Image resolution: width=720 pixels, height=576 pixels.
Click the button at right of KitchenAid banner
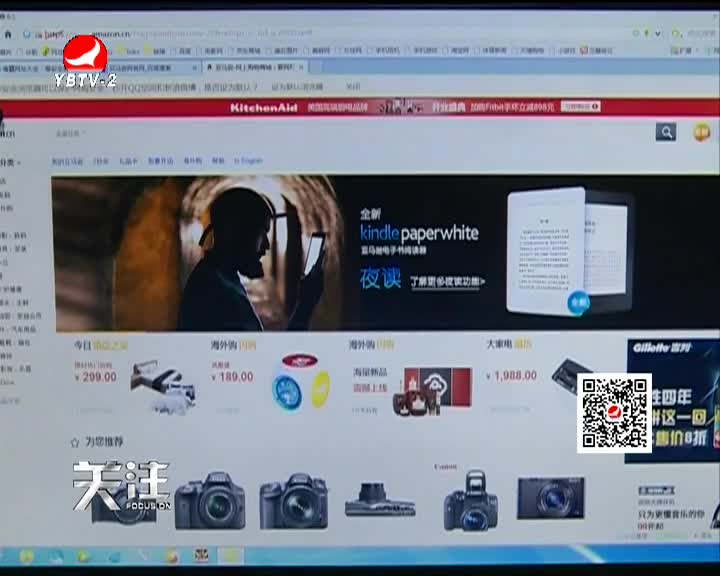tap(580, 107)
